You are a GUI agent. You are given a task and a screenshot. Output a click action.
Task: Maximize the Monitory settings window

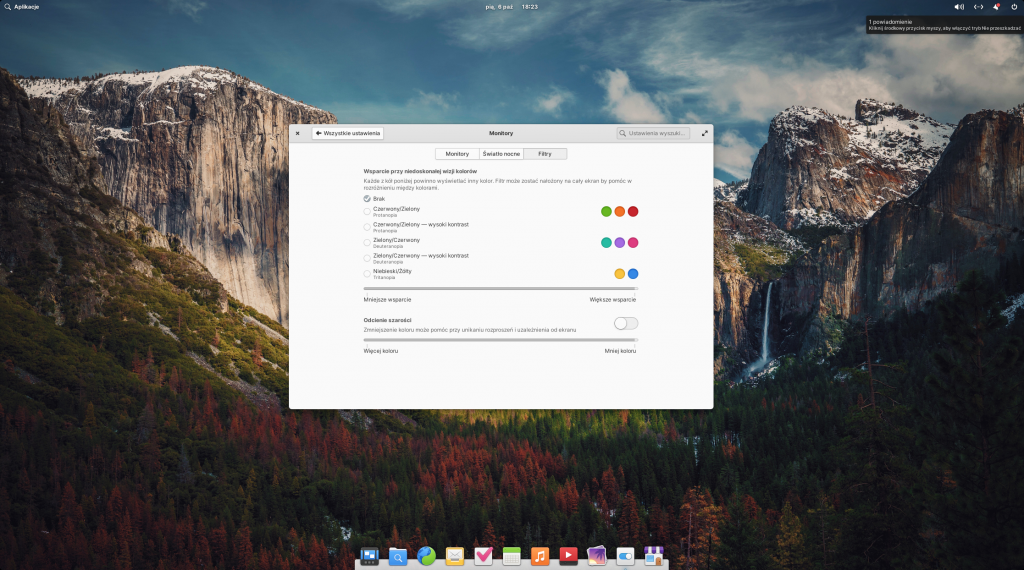pos(705,133)
